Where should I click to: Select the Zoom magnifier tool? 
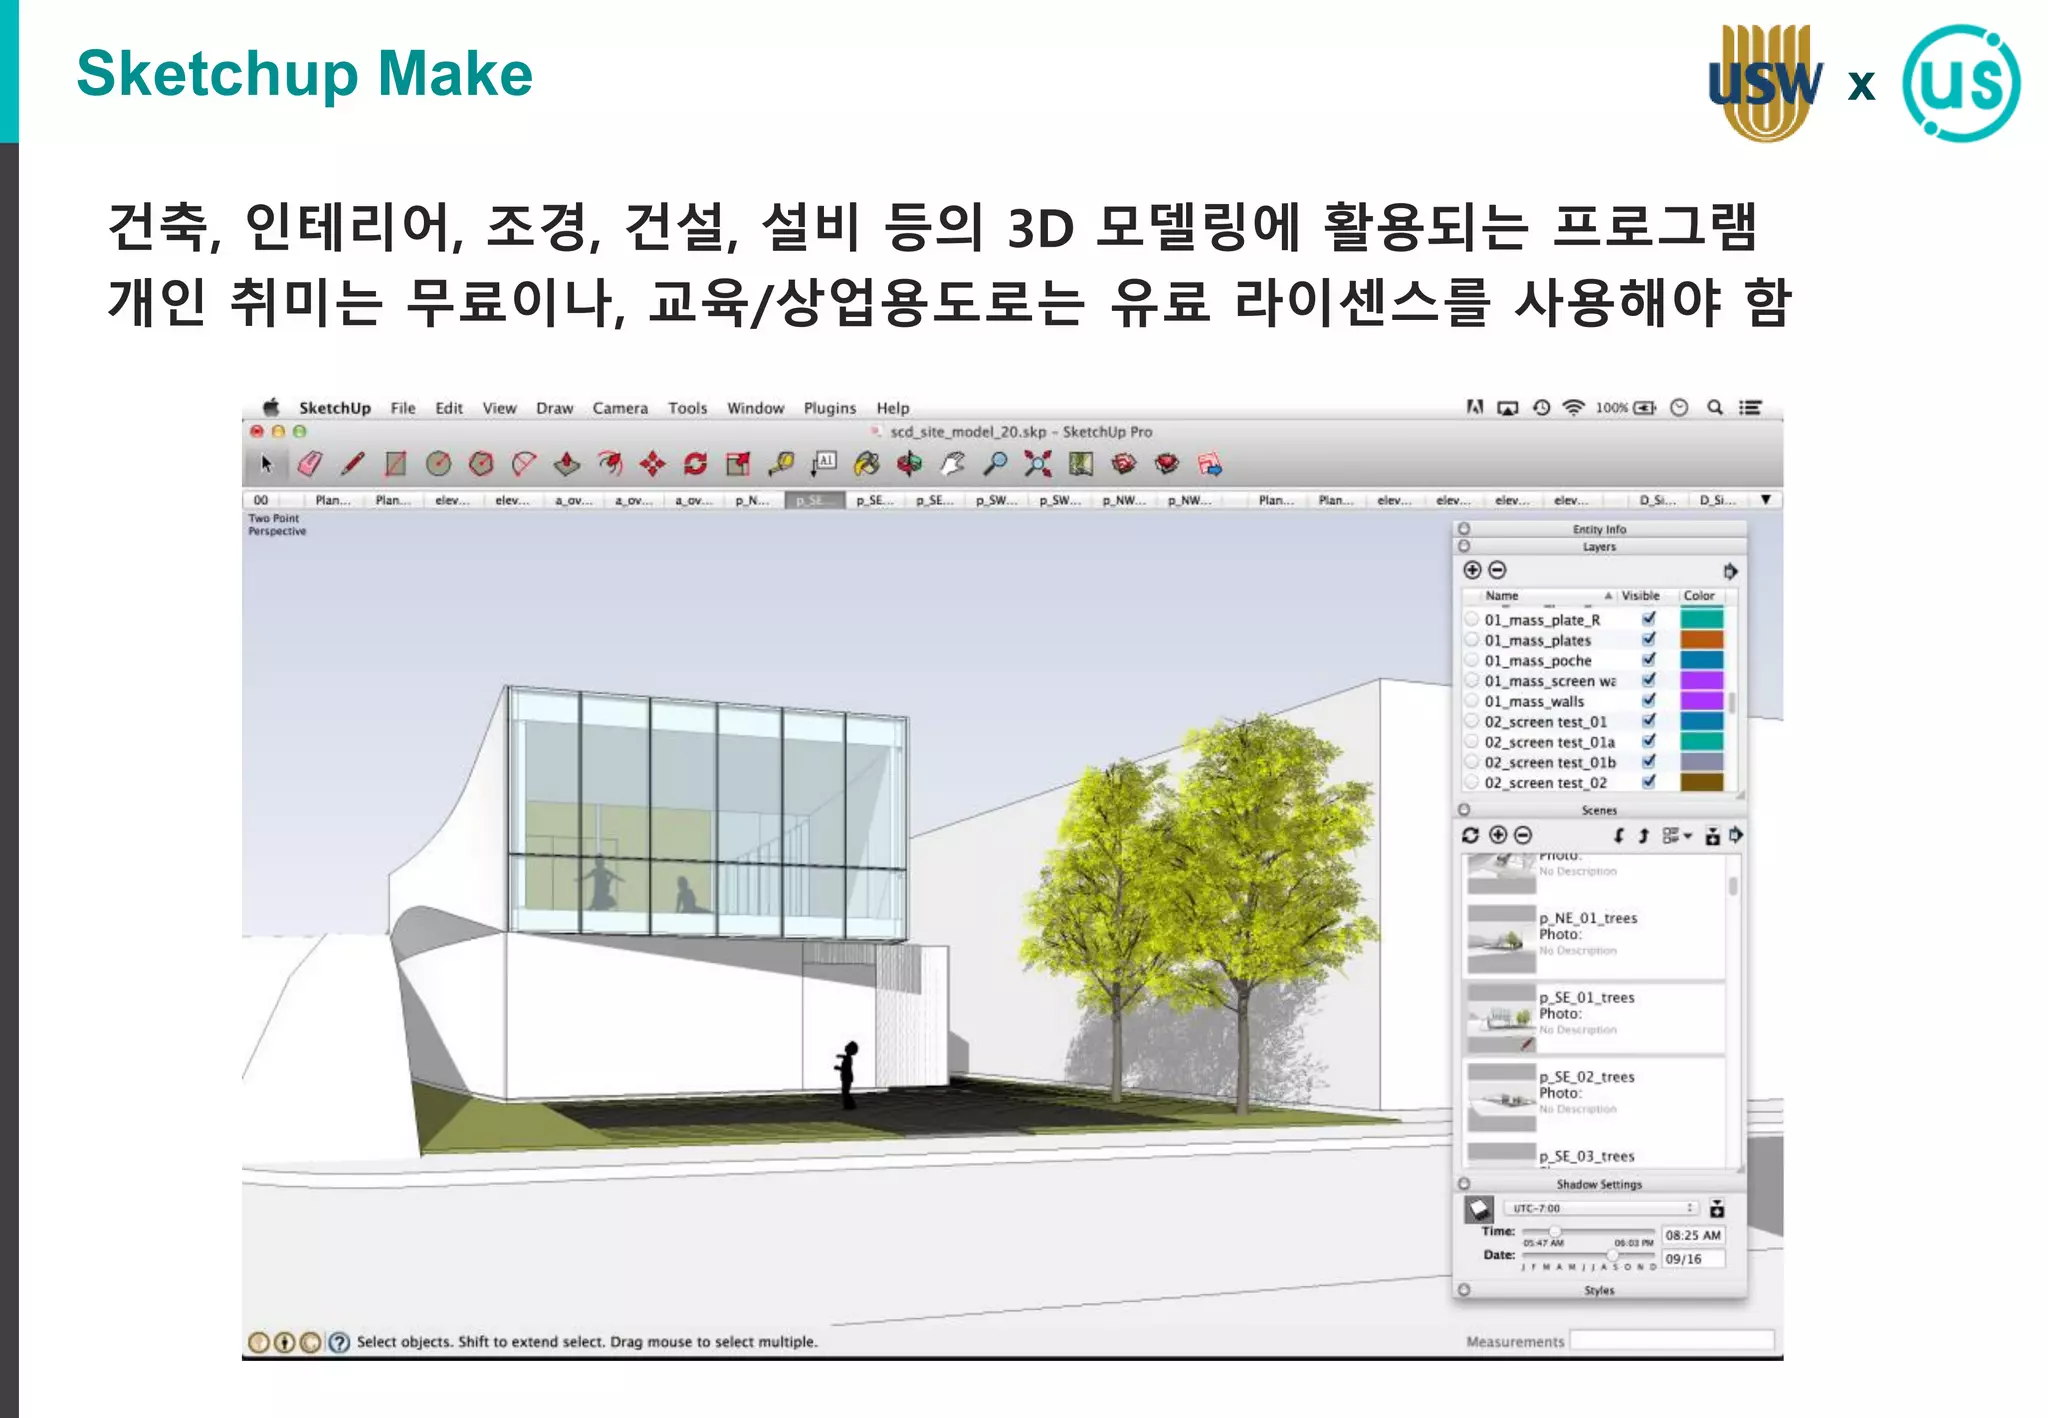pos(995,464)
